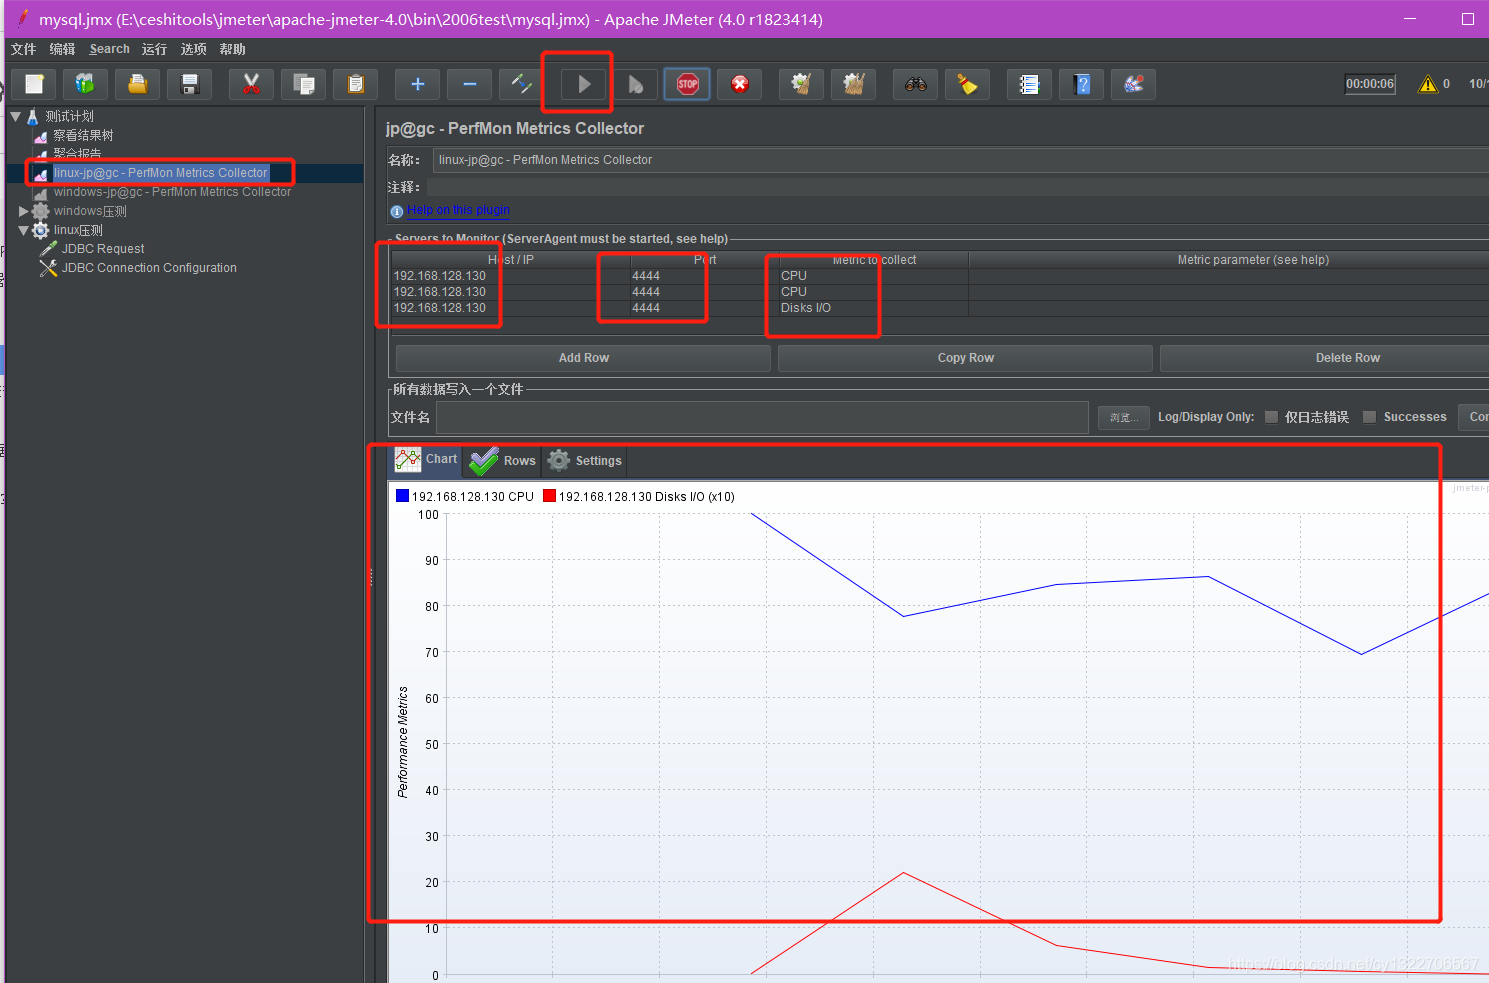
Task: Create a new test plan with New icon
Action: pos(34,84)
